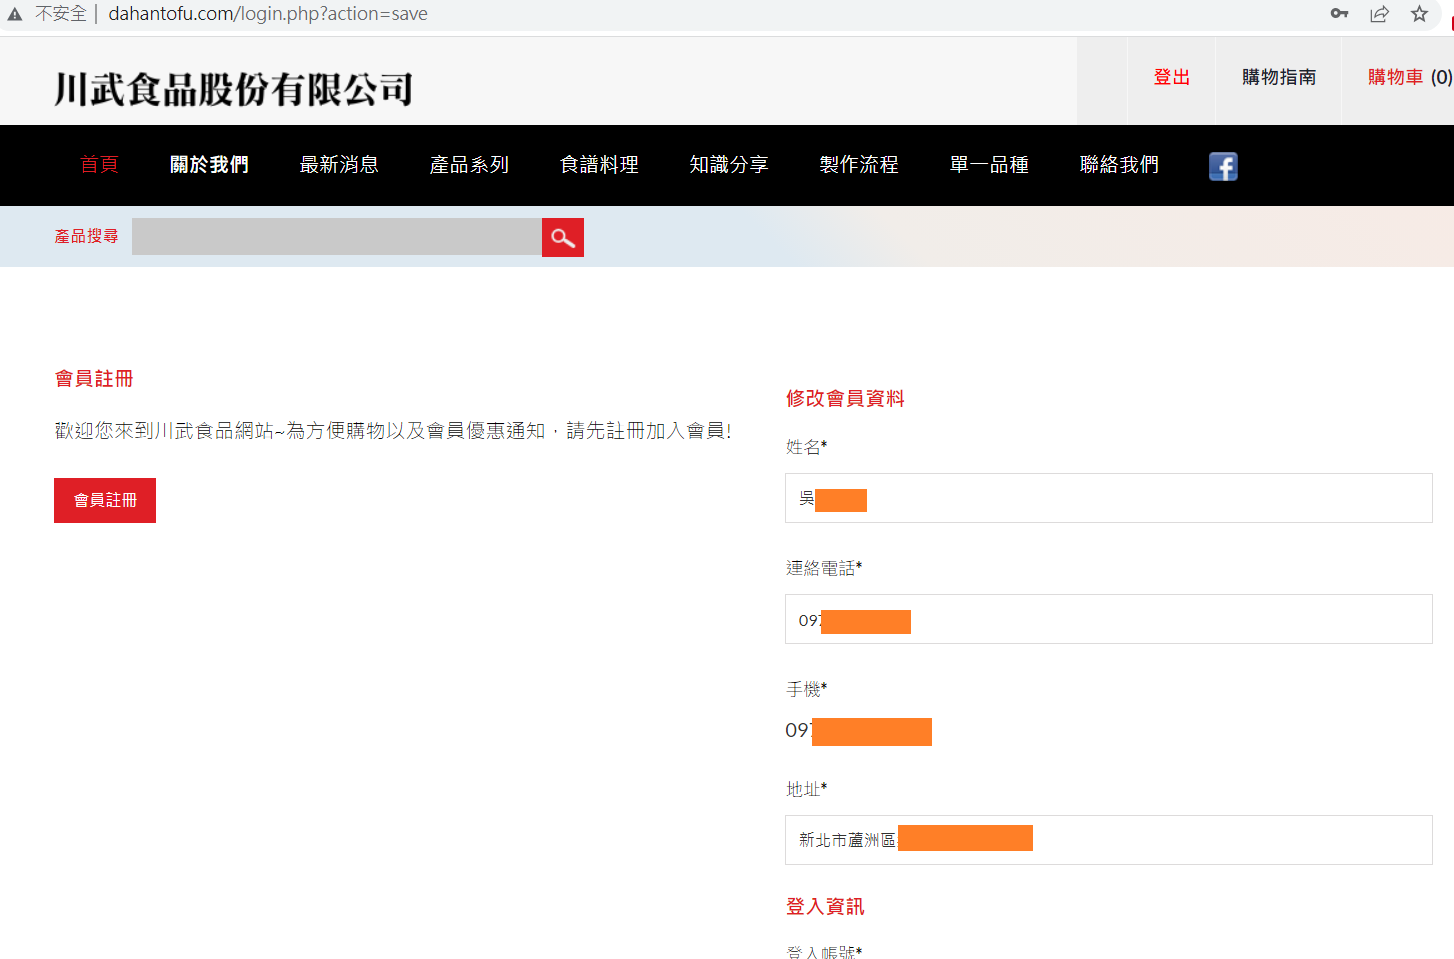The image size is (1454, 959).
Task: Open the 製作流程 menu item
Action: (x=859, y=165)
